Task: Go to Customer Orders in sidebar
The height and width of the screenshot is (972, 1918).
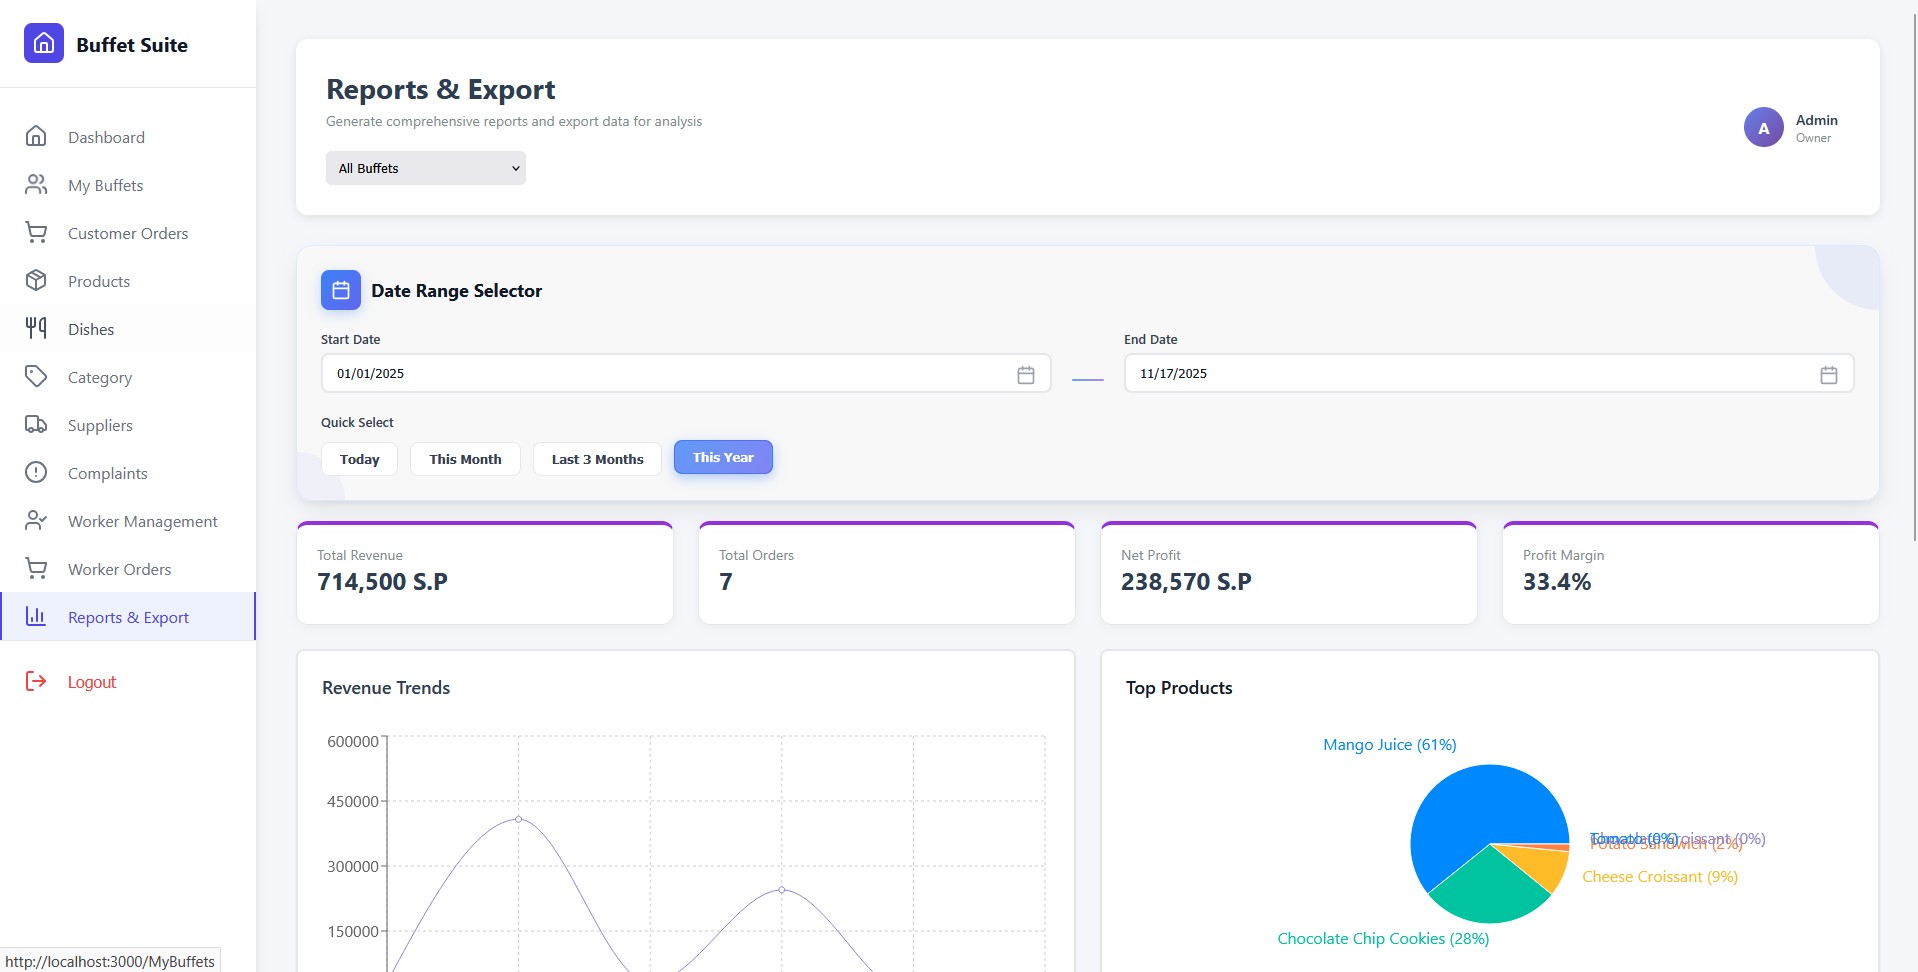Action: [x=128, y=233]
